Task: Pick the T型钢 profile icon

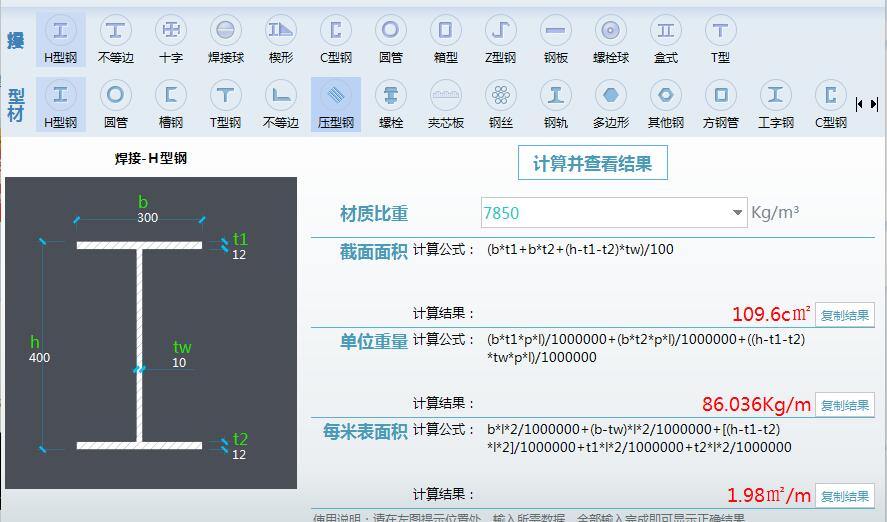Action: click(226, 105)
